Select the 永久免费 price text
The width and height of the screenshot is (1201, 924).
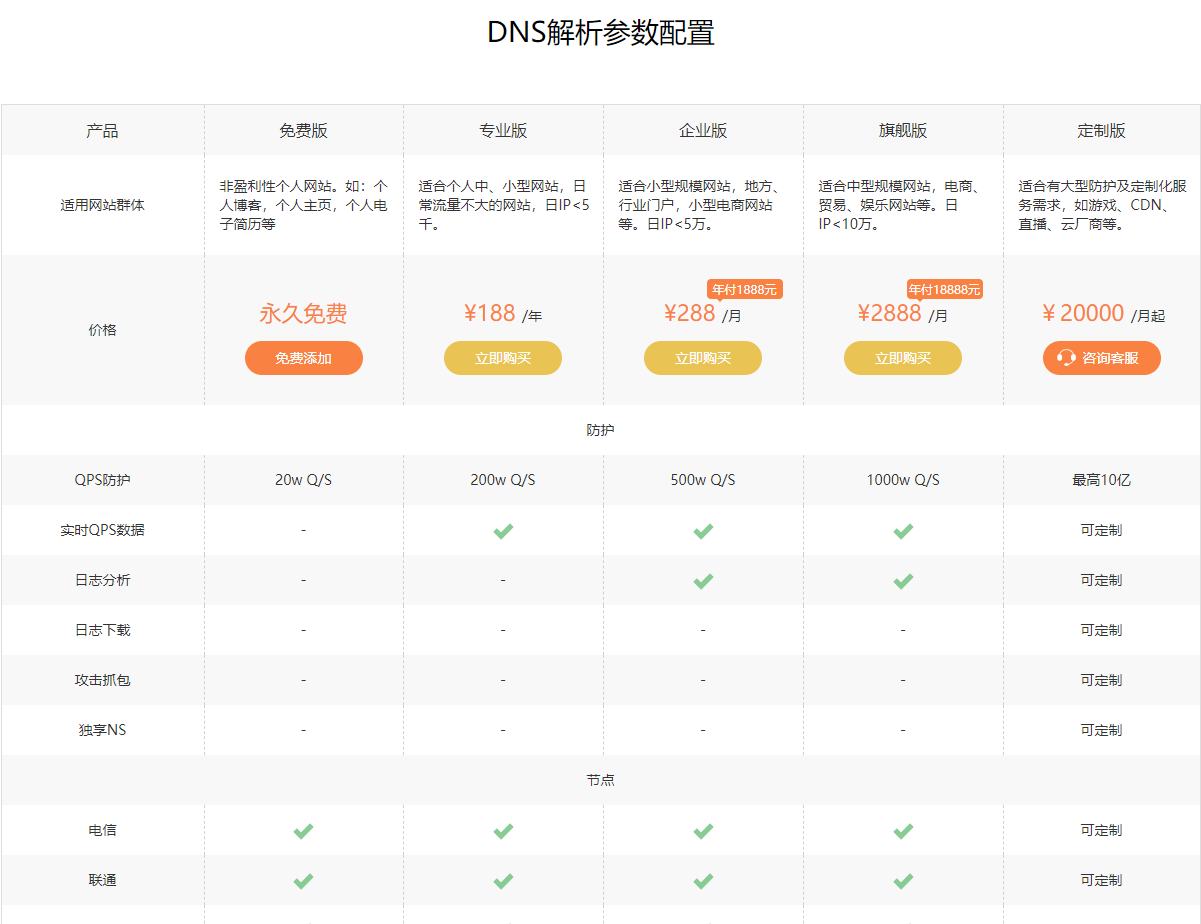point(303,314)
